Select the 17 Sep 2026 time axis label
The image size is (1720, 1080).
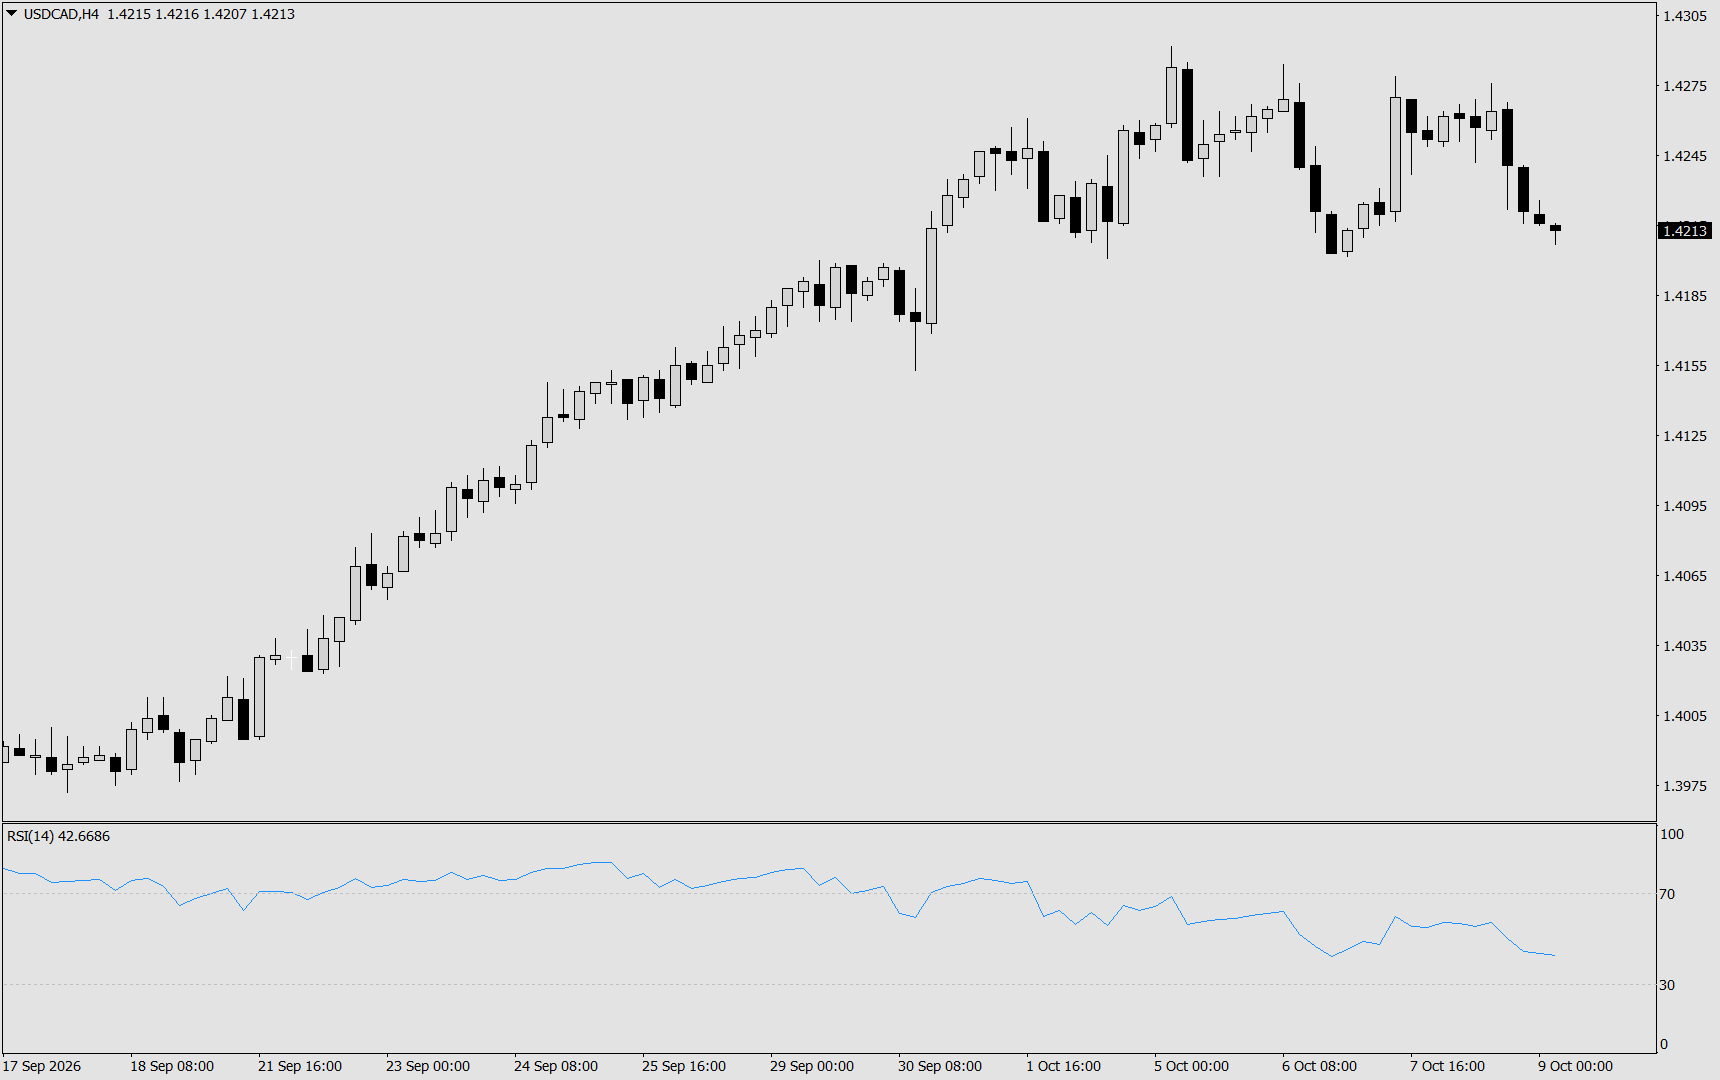click(42, 1066)
